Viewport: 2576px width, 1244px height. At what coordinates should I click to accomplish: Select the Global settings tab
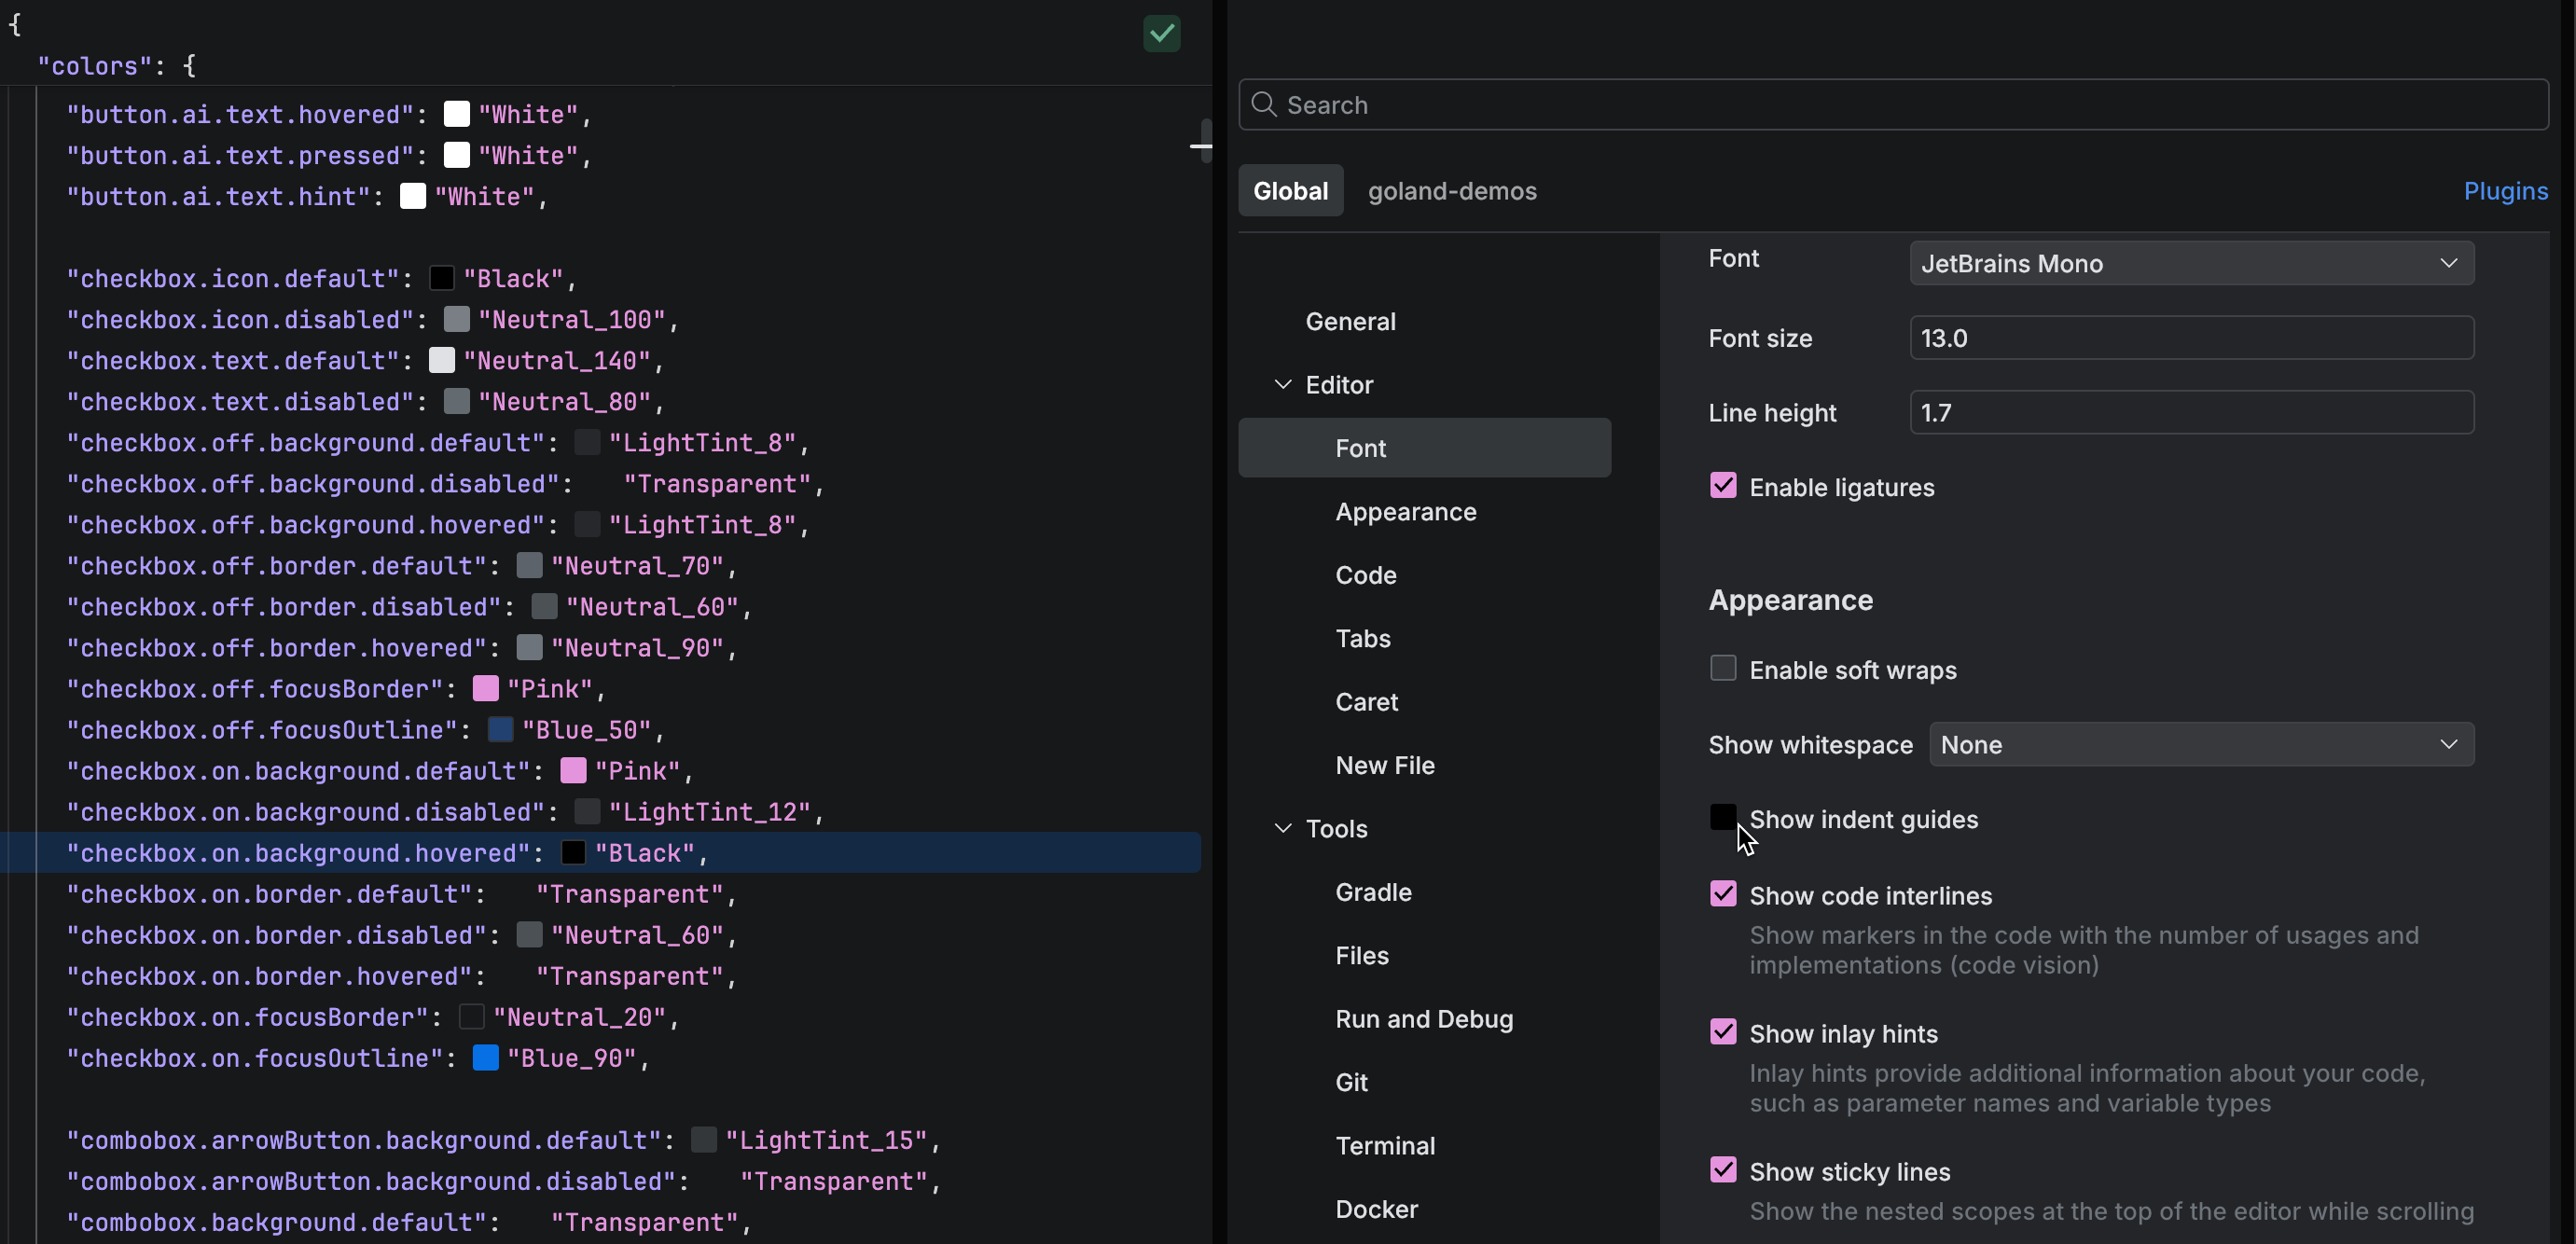(x=1290, y=190)
